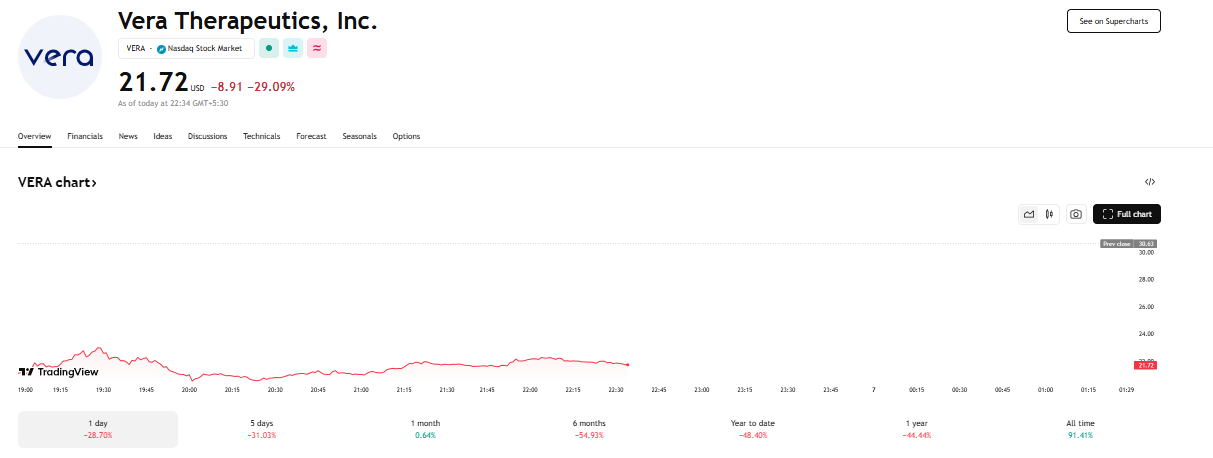
Task: Select the 6 months range
Action: (x=589, y=429)
